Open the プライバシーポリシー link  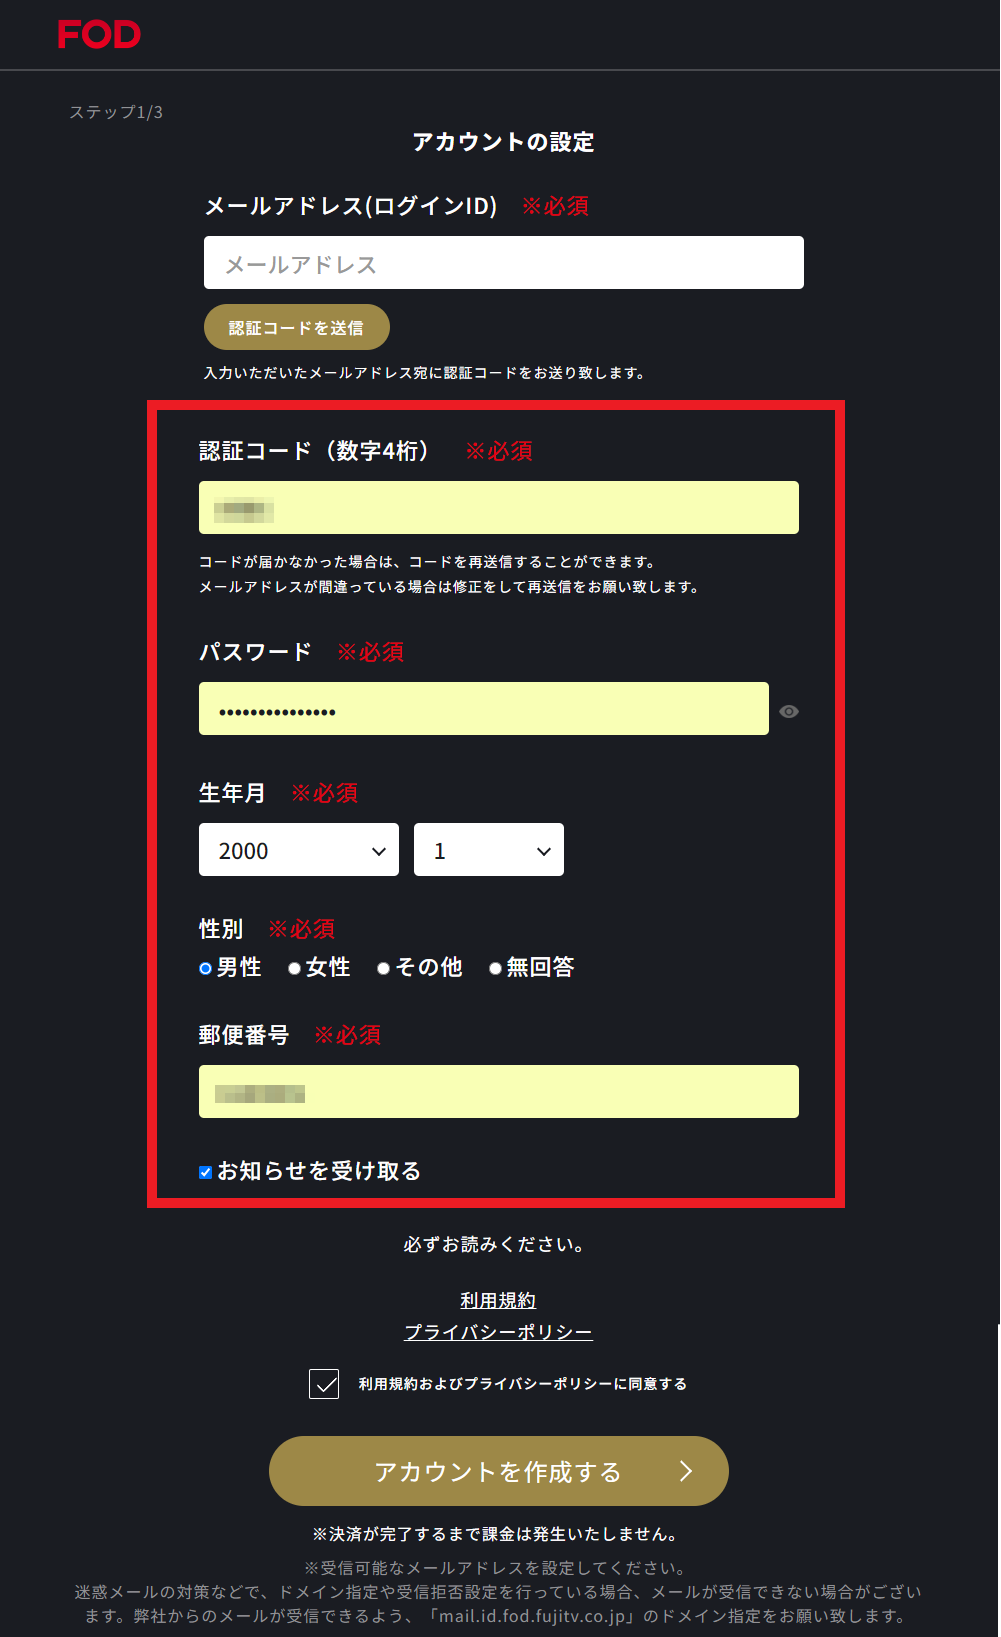point(498,1332)
